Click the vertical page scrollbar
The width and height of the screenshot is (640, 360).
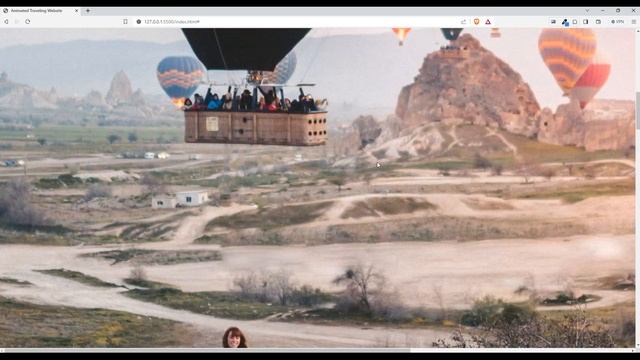(638, 111)
